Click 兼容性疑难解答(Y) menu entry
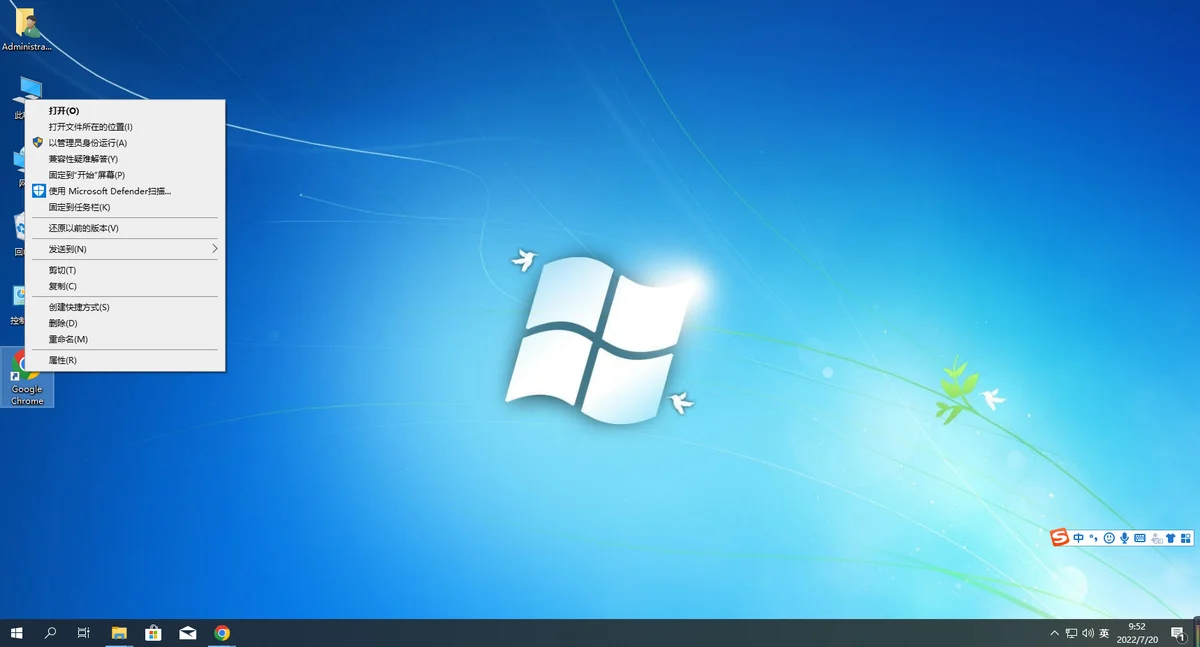The image size is (1200, 647). click(x=125, y=159)
